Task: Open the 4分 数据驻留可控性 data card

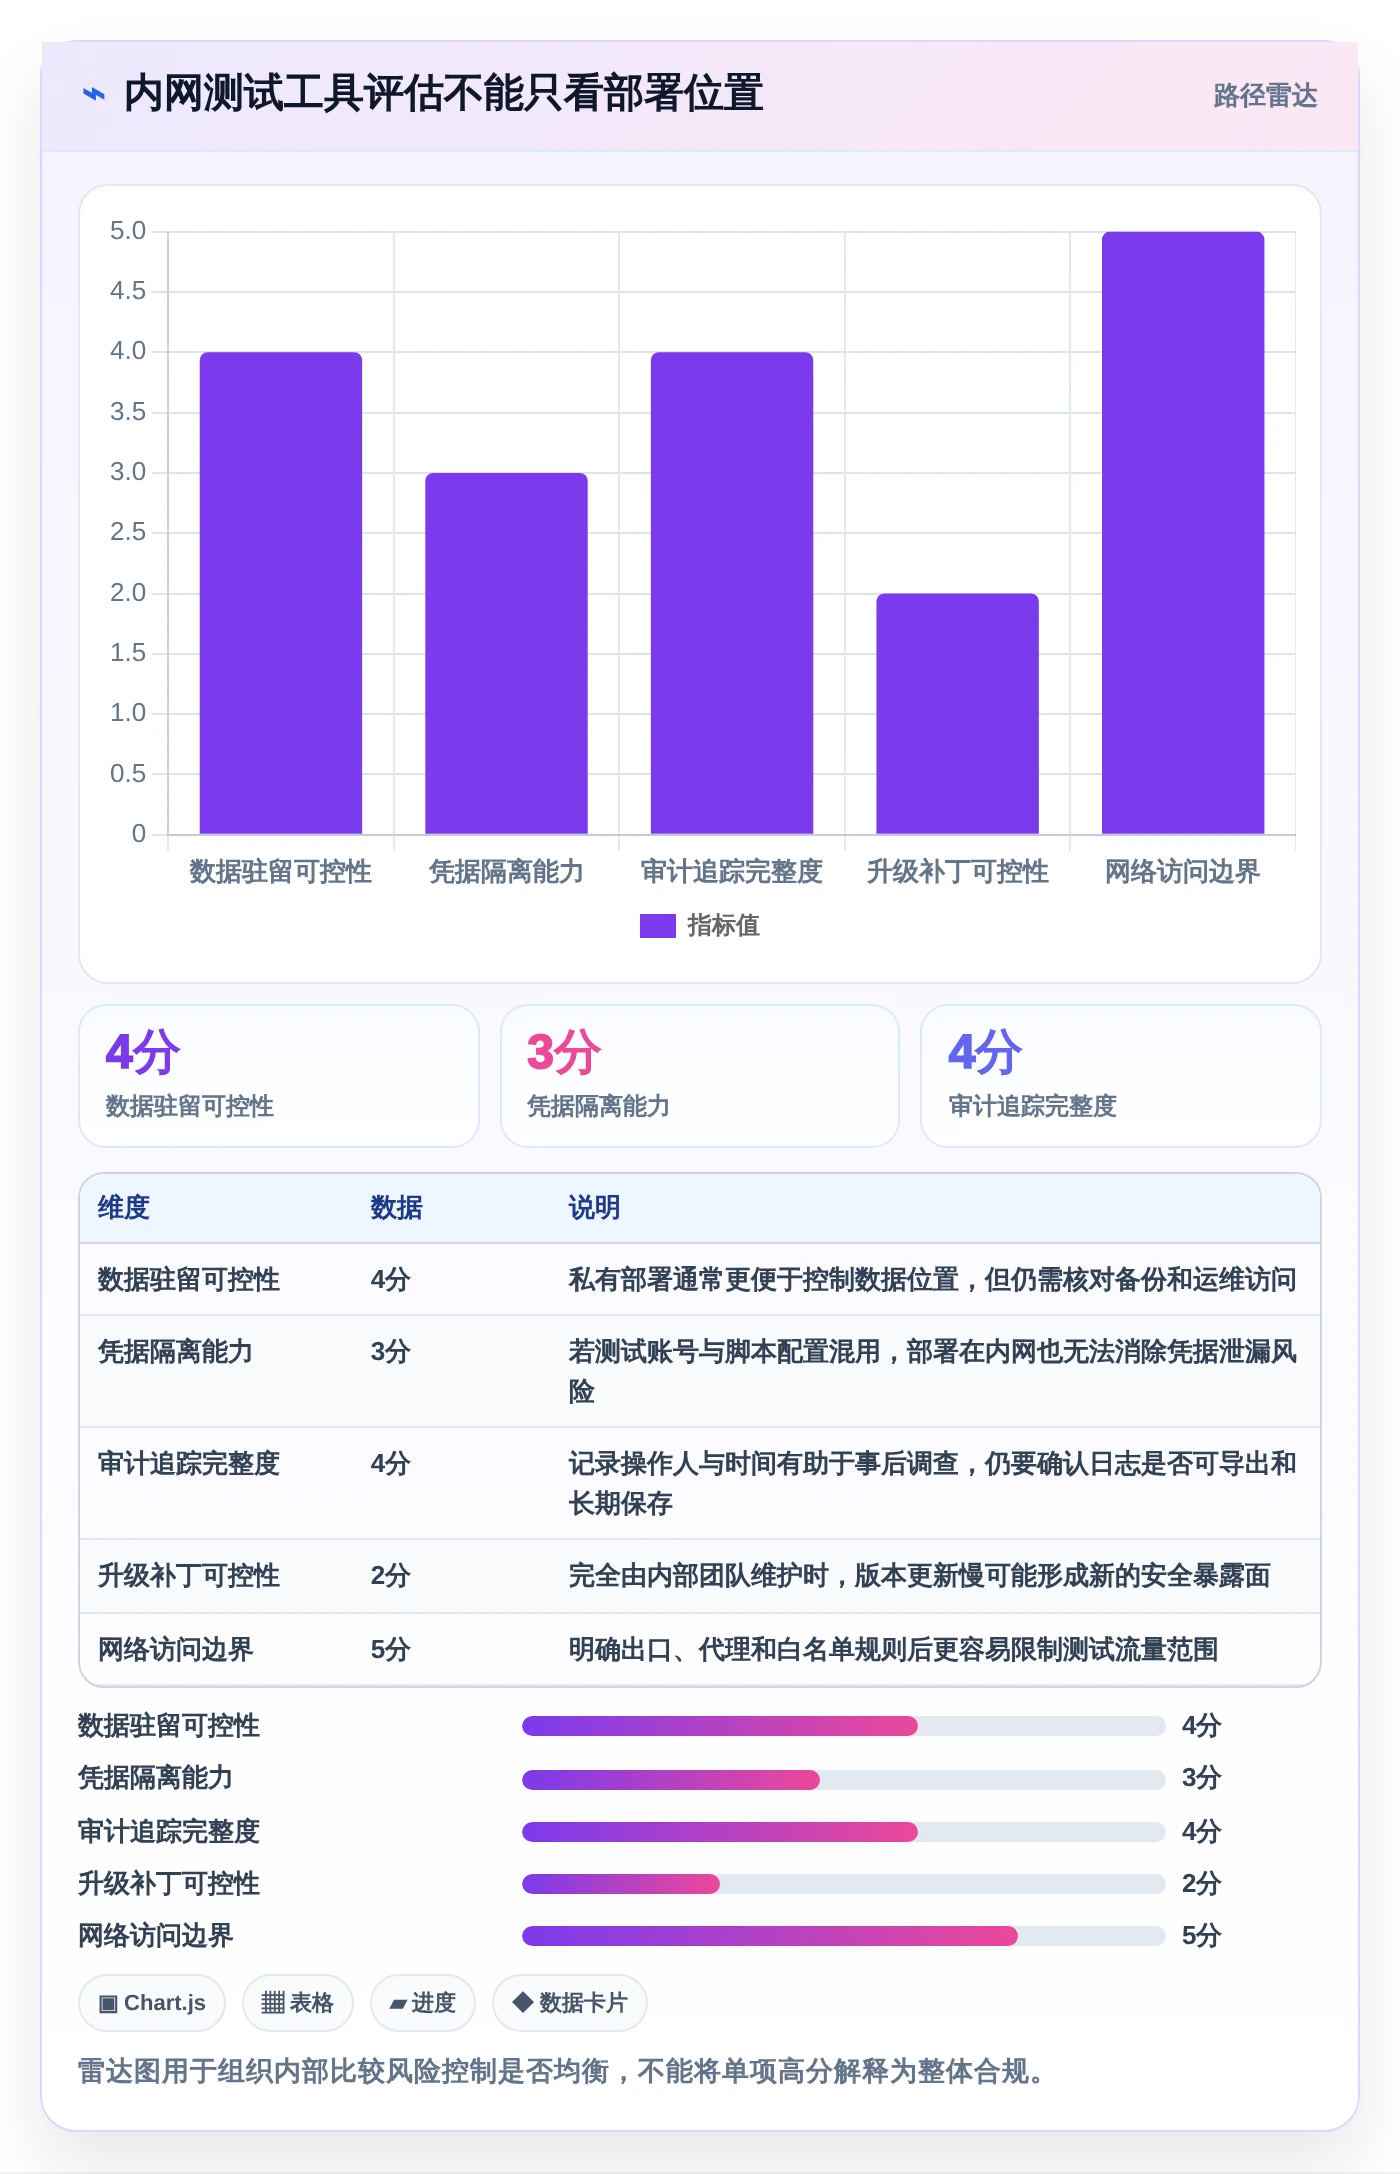Action: 279,1076
